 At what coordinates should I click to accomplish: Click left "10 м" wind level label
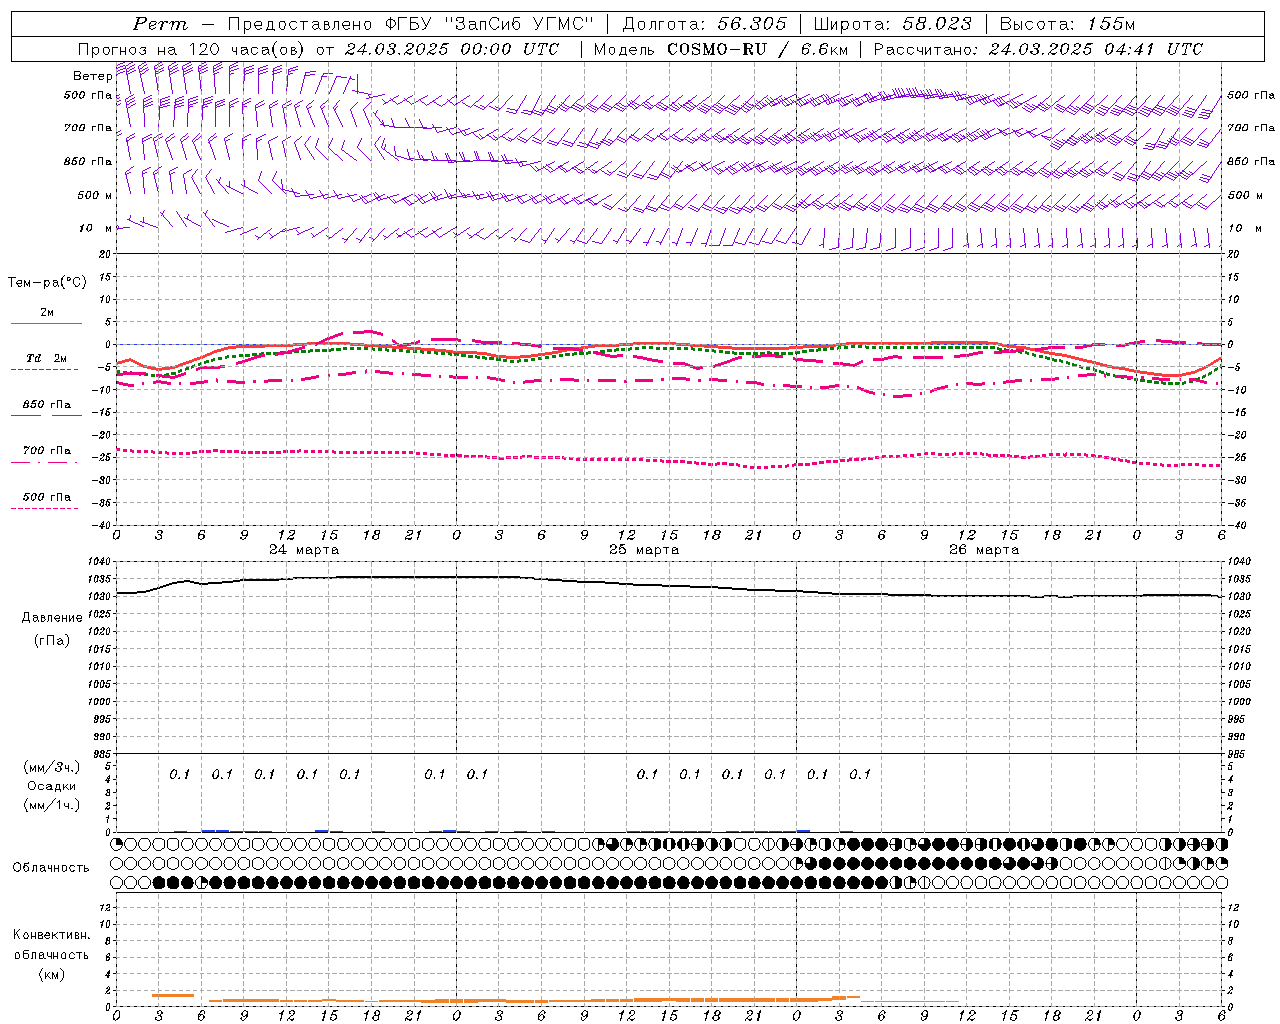[95, 229]
